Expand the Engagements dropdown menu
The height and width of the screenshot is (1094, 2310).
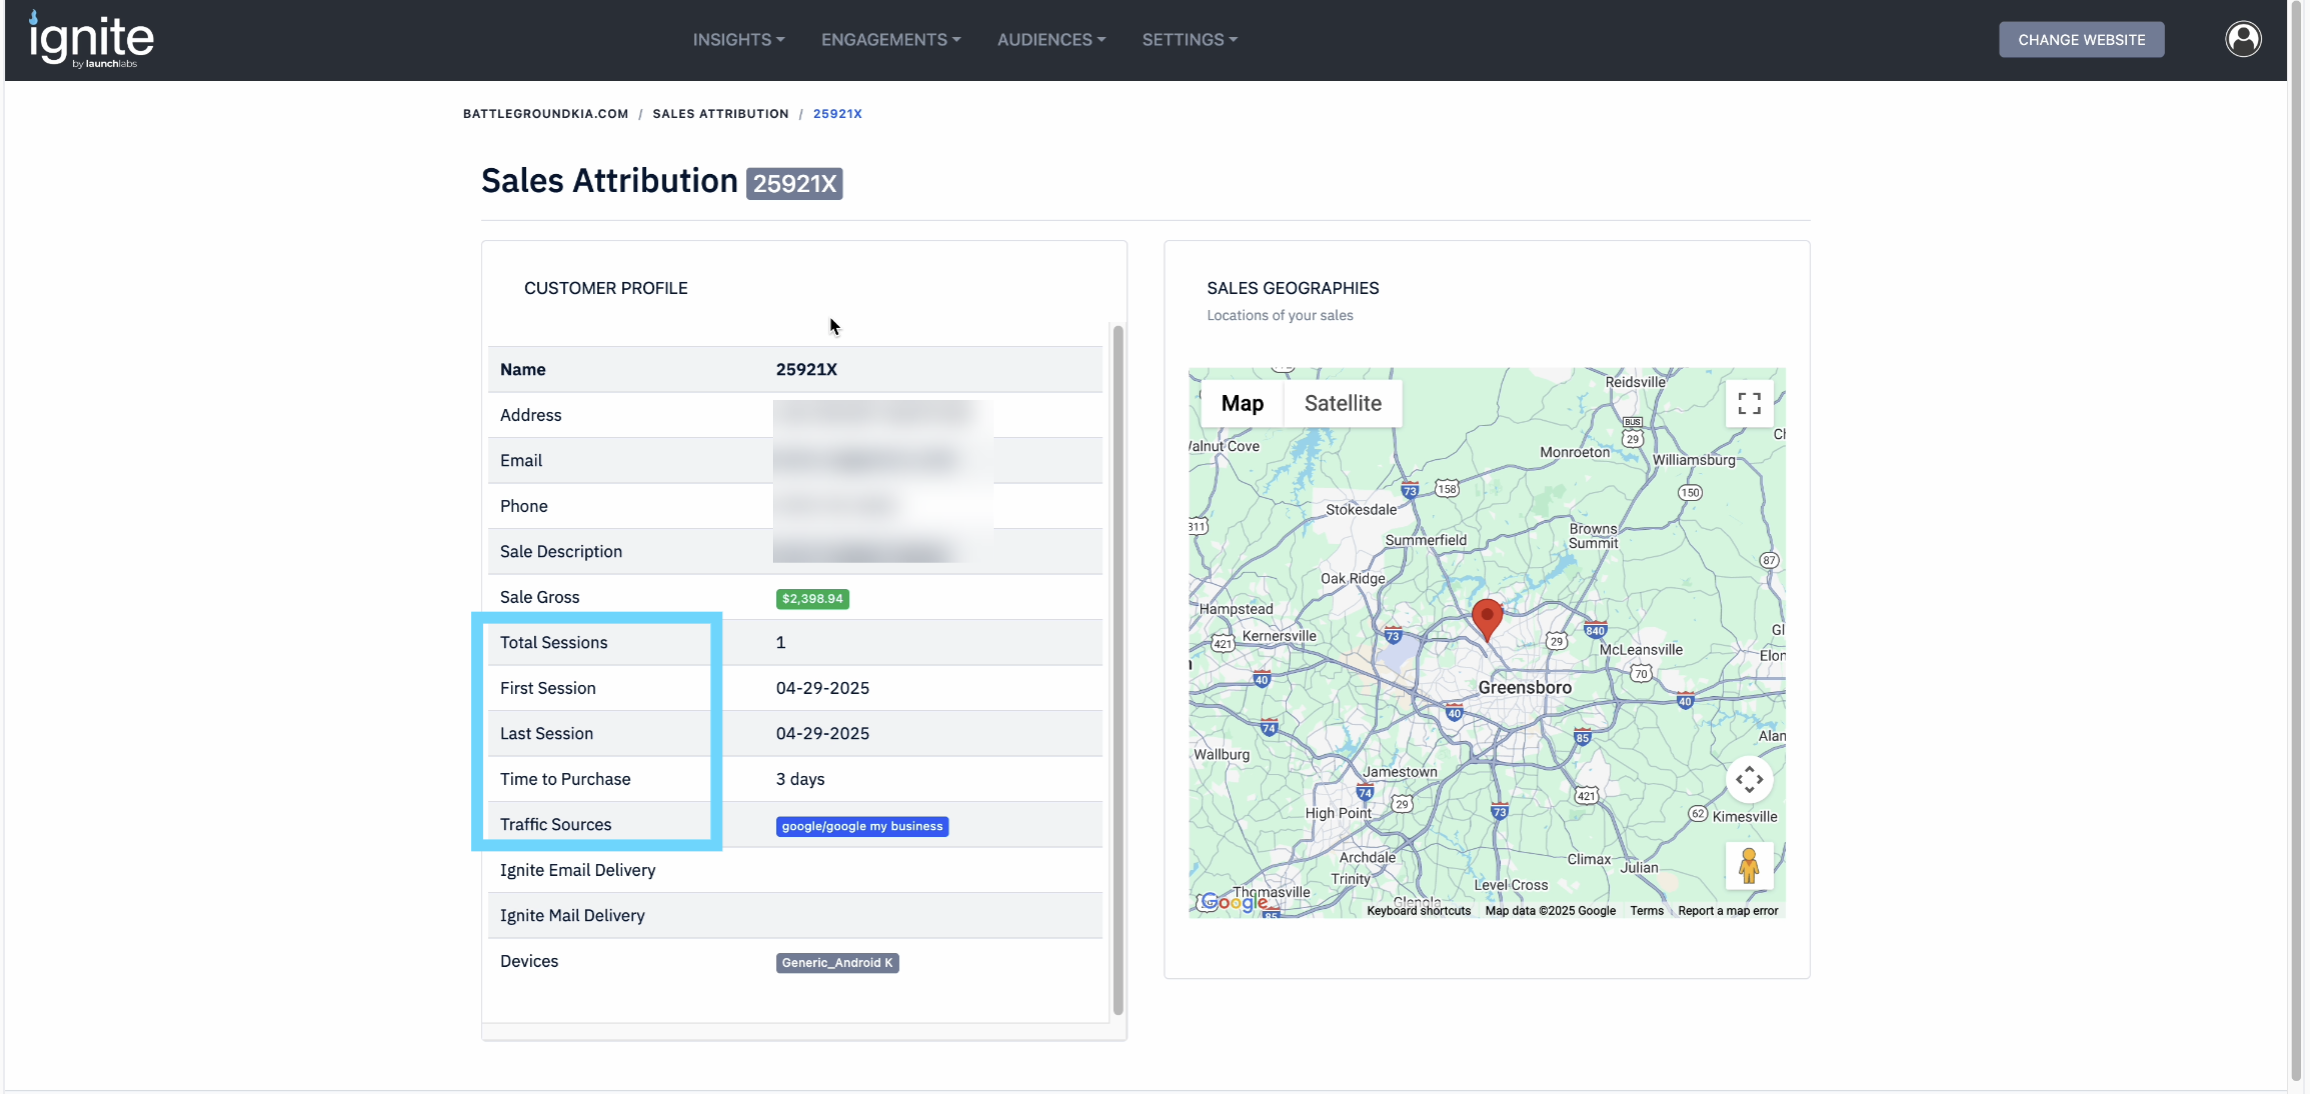[890, 39]
